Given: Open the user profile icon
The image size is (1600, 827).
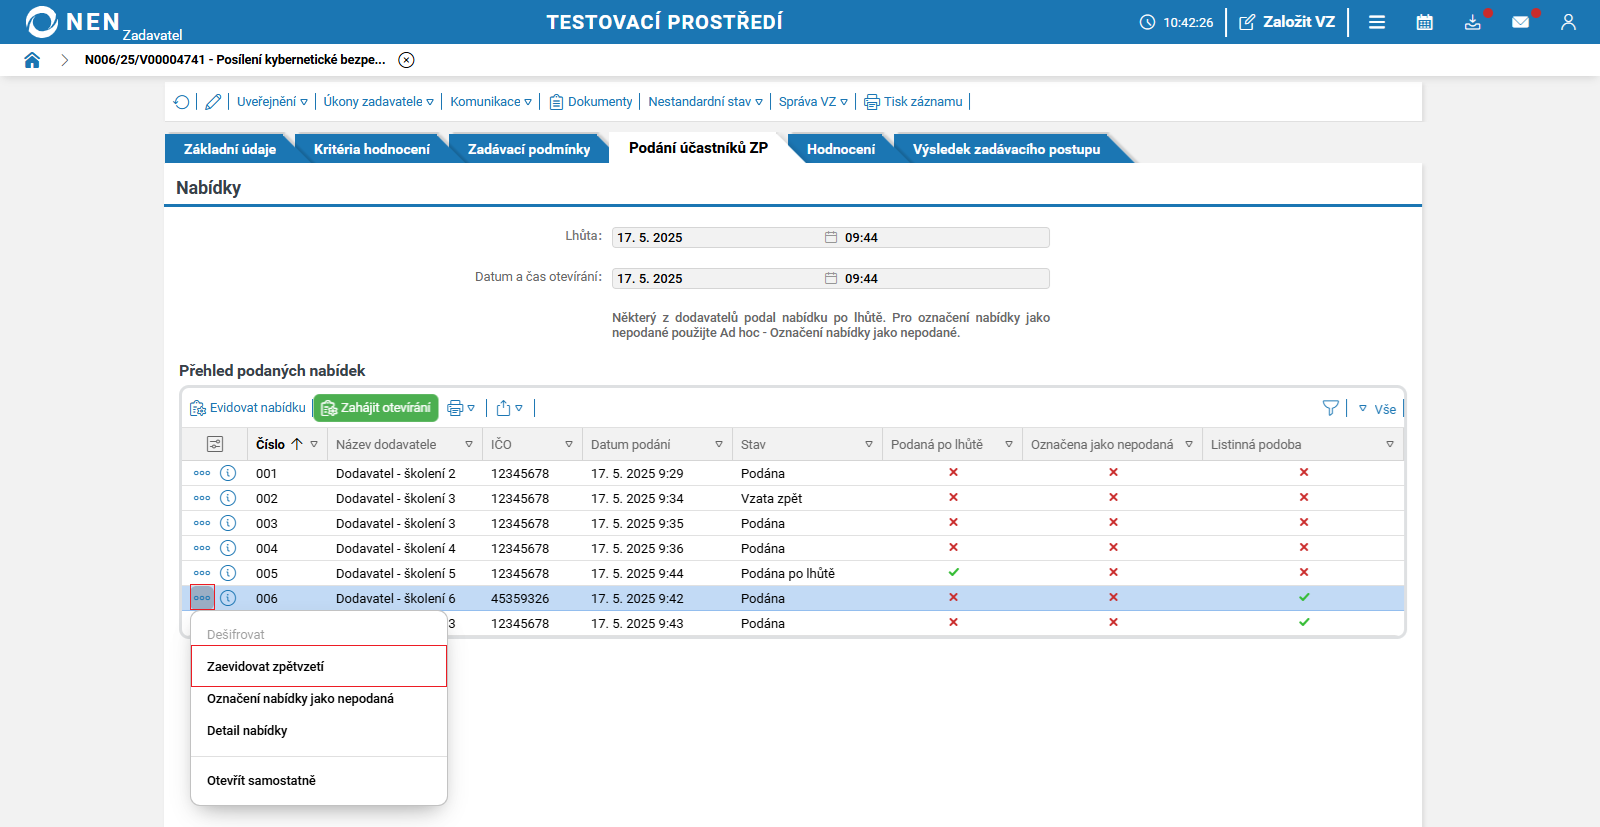Looking at the screenshot, I should point(1568,22).
